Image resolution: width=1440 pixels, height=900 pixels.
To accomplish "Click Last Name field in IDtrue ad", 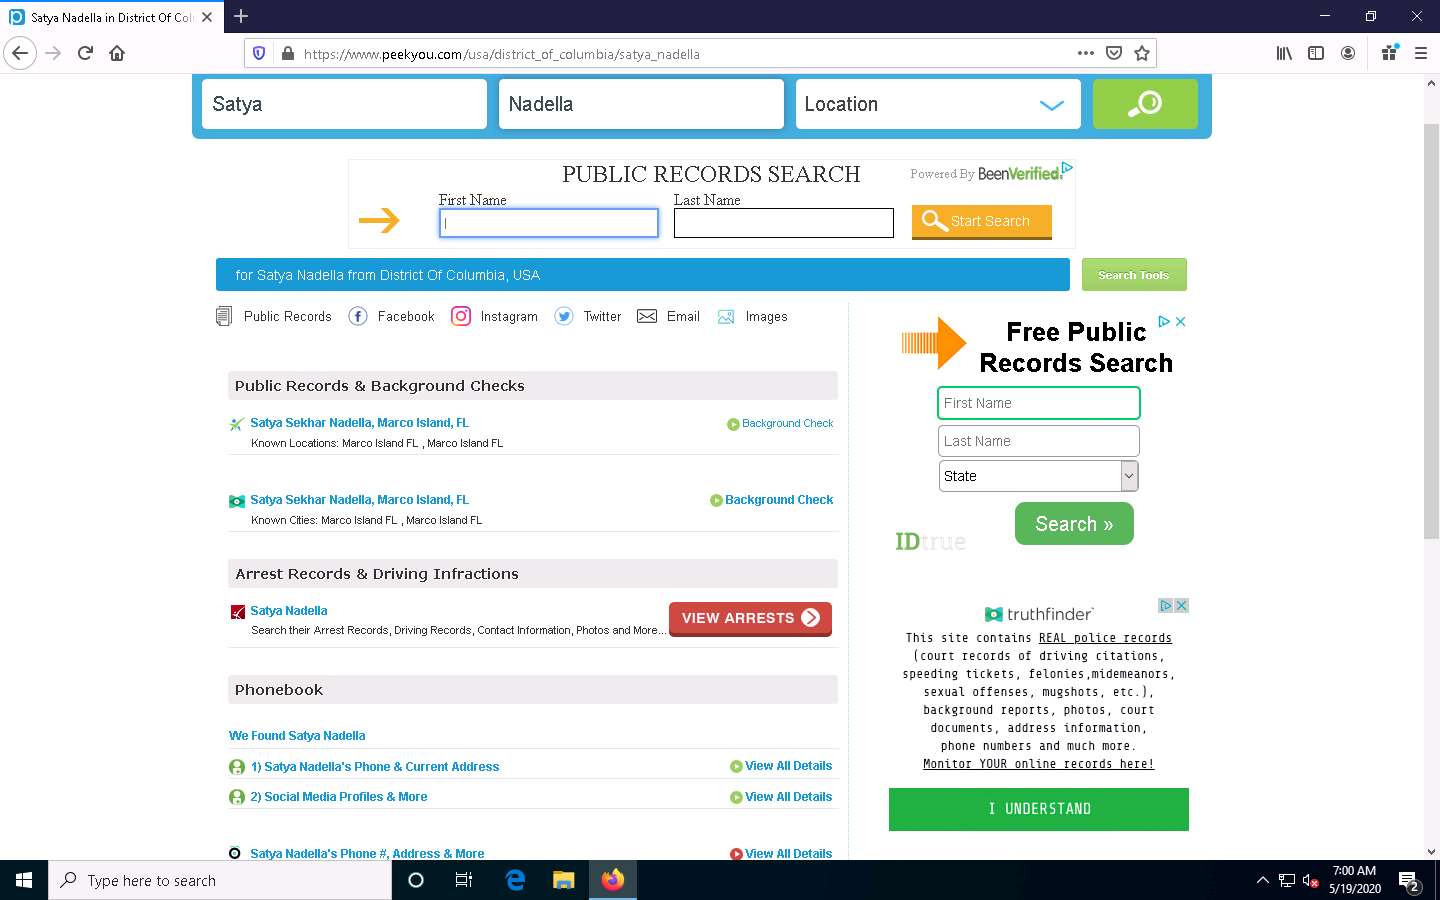I will tap(1039, 441).
